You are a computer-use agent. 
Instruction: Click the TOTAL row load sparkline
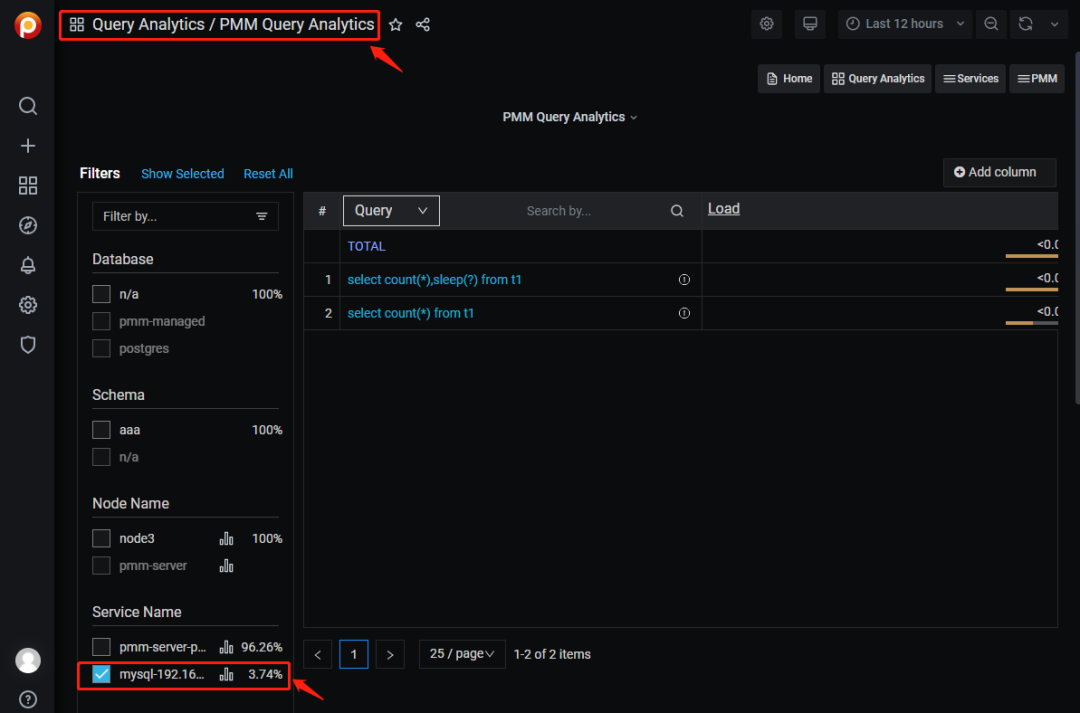(x=1031, y=256)
